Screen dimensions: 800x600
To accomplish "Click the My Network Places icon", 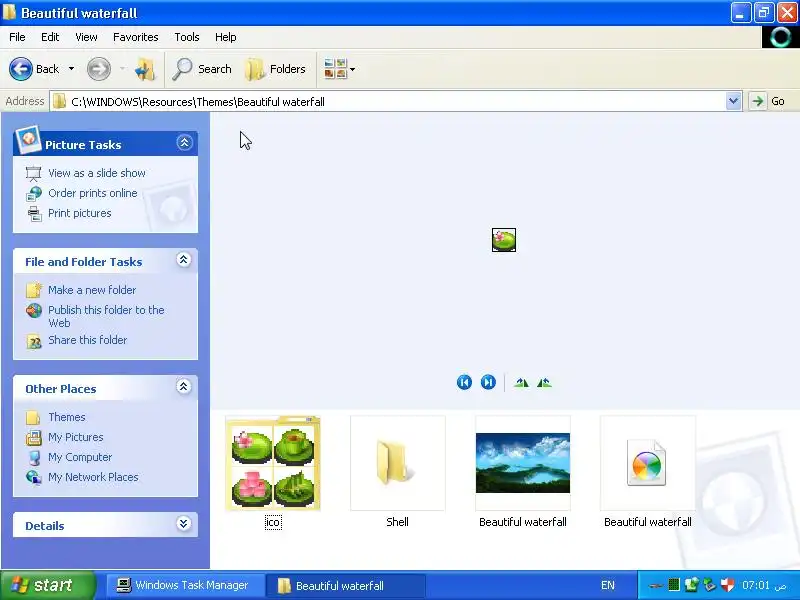I will tap(34, 478).
